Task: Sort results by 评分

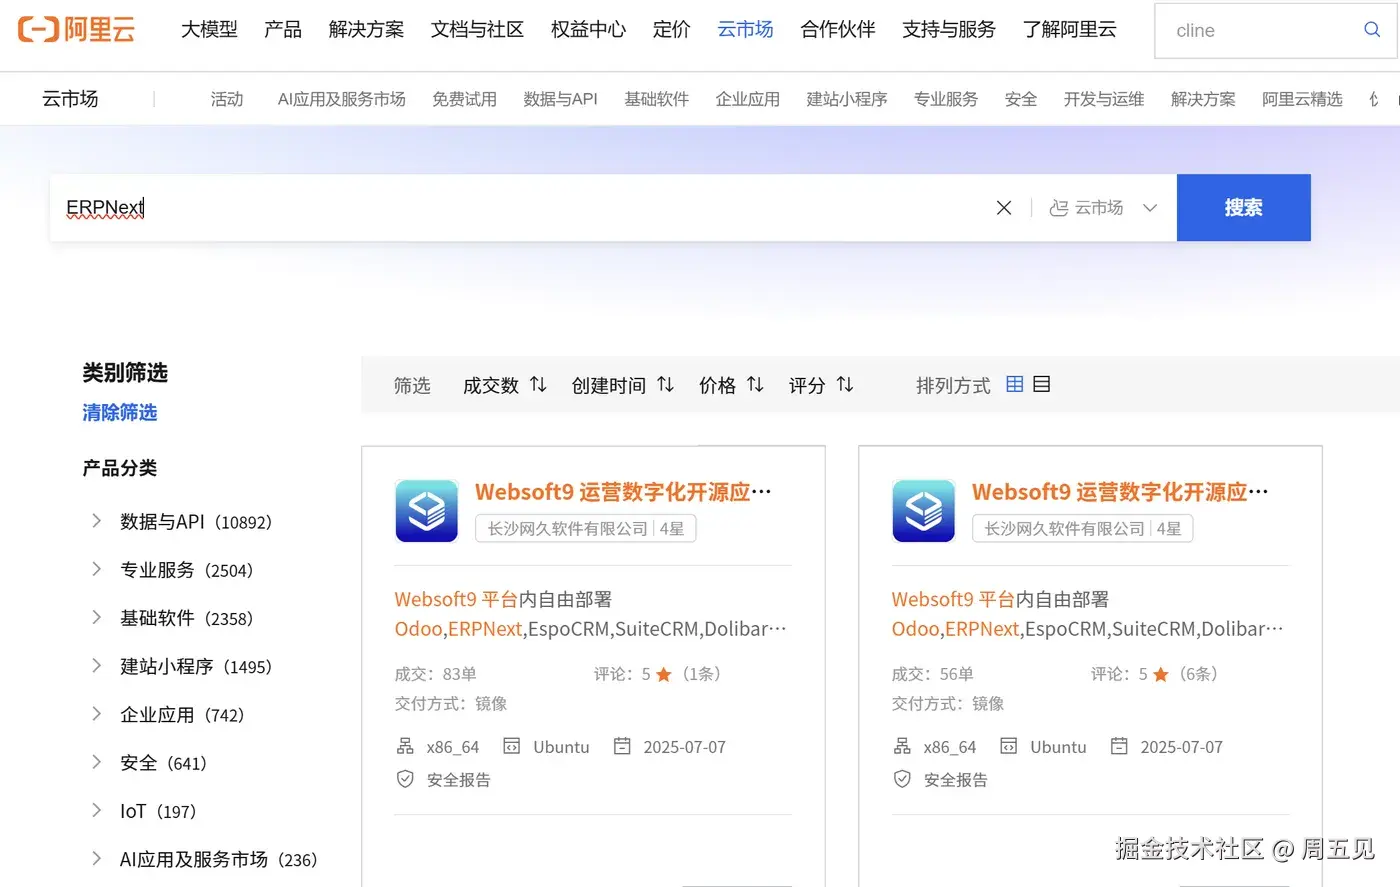Action: pos(820,385)
